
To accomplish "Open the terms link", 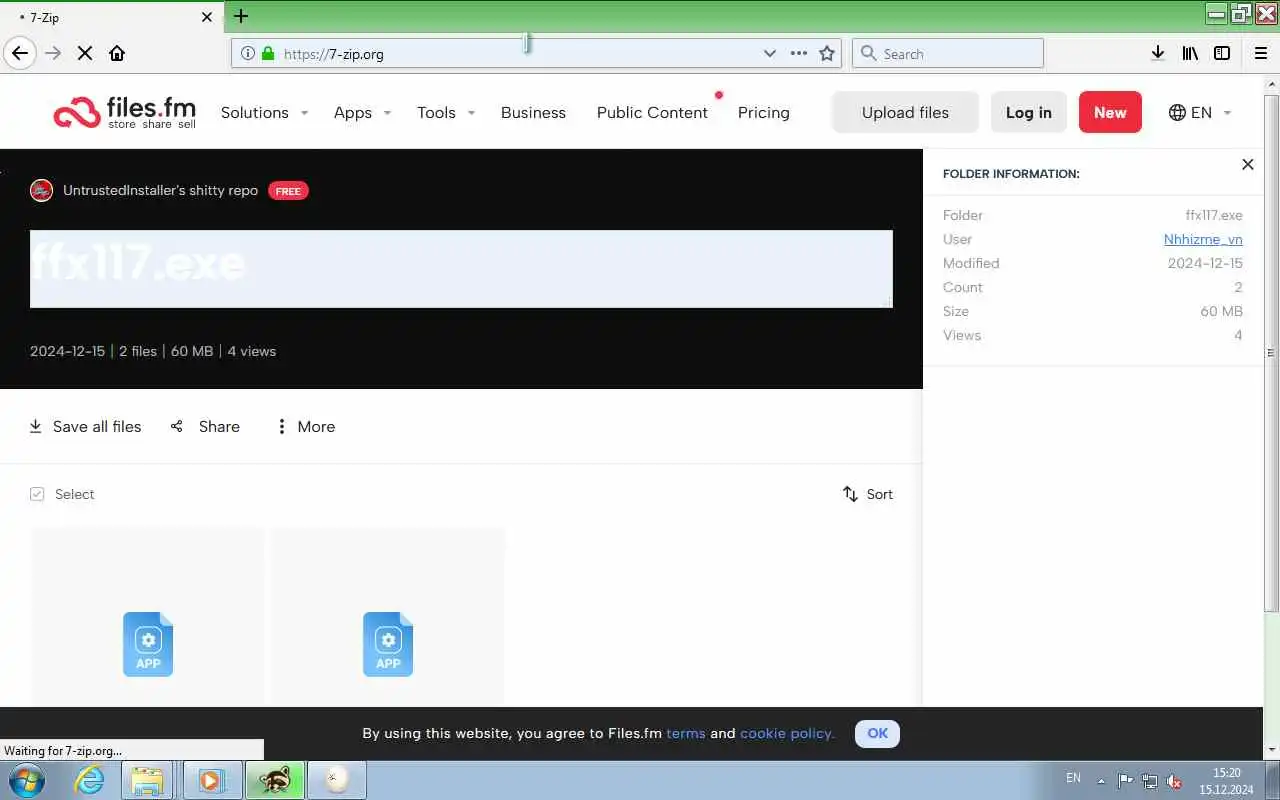I will point(685,733).
